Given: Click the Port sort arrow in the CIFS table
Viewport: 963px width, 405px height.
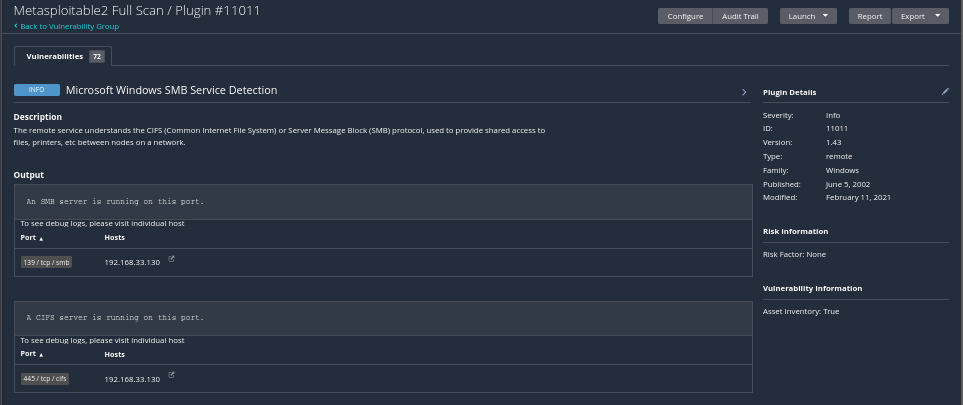Looking at the screenshot, I should coord(41,355).
